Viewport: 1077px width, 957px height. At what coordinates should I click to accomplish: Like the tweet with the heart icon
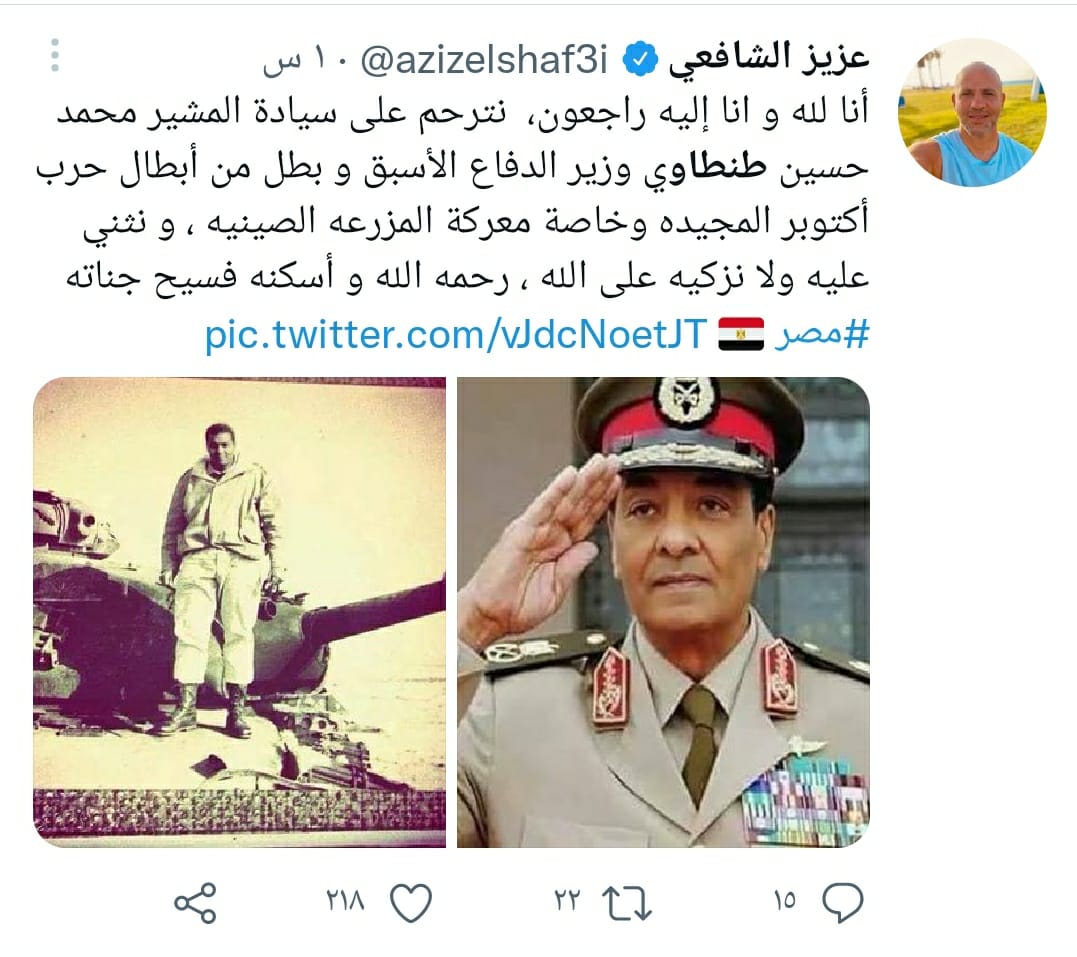(411, 903)
